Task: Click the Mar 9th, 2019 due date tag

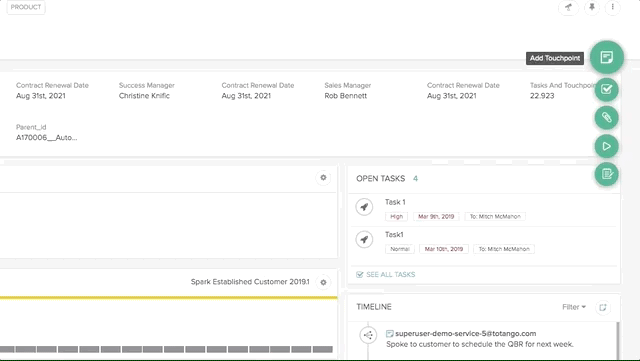Action: coord(436,216)
